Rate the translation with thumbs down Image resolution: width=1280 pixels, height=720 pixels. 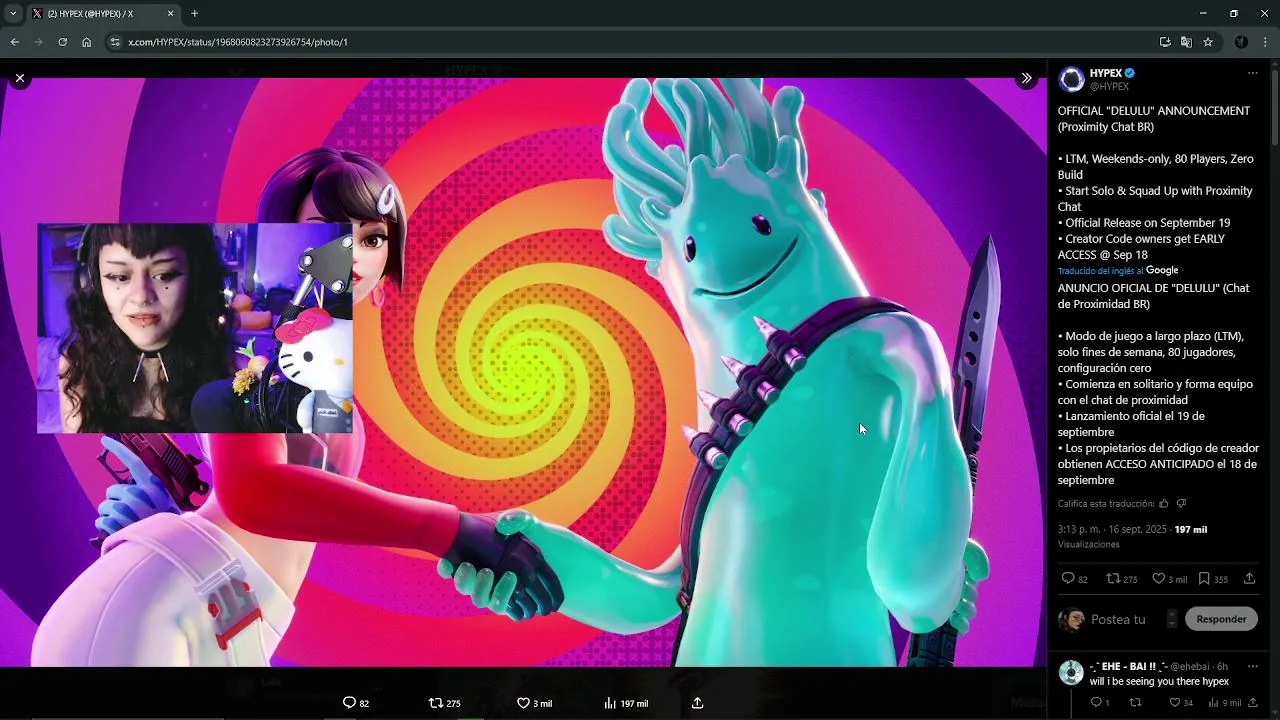1181,503
